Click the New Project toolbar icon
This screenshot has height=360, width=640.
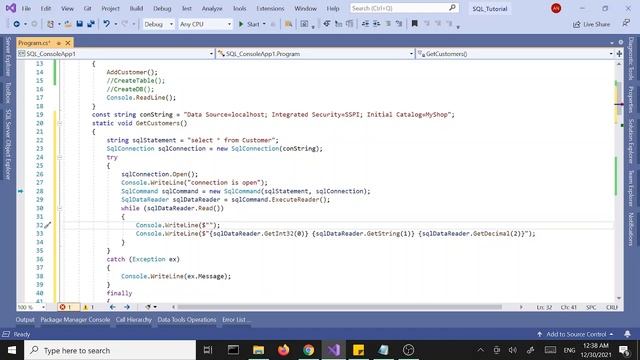tap(50, 24)
